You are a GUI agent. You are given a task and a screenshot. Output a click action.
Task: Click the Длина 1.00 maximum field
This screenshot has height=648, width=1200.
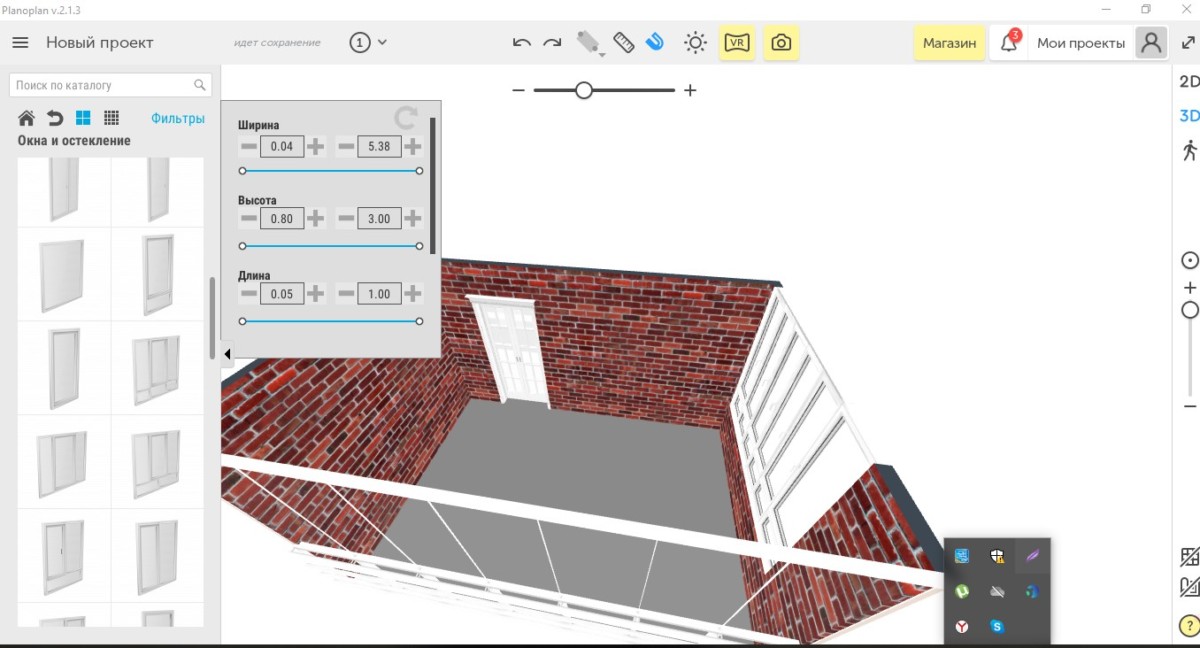(x=379, y=293)
